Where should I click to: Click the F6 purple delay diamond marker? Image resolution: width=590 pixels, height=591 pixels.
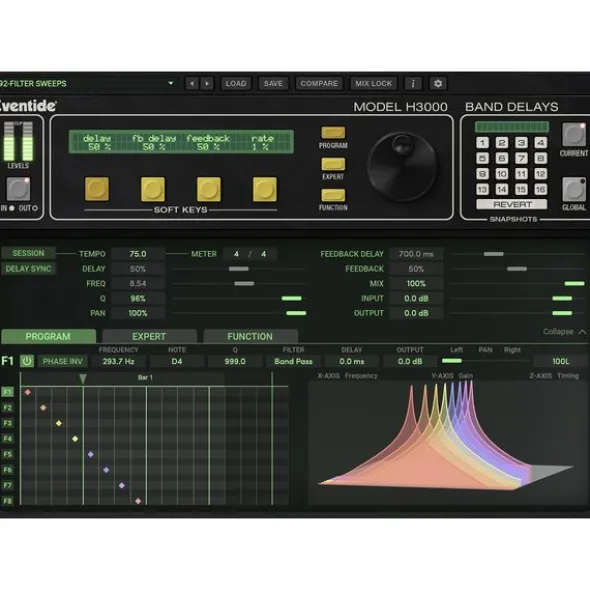point(106,470)
